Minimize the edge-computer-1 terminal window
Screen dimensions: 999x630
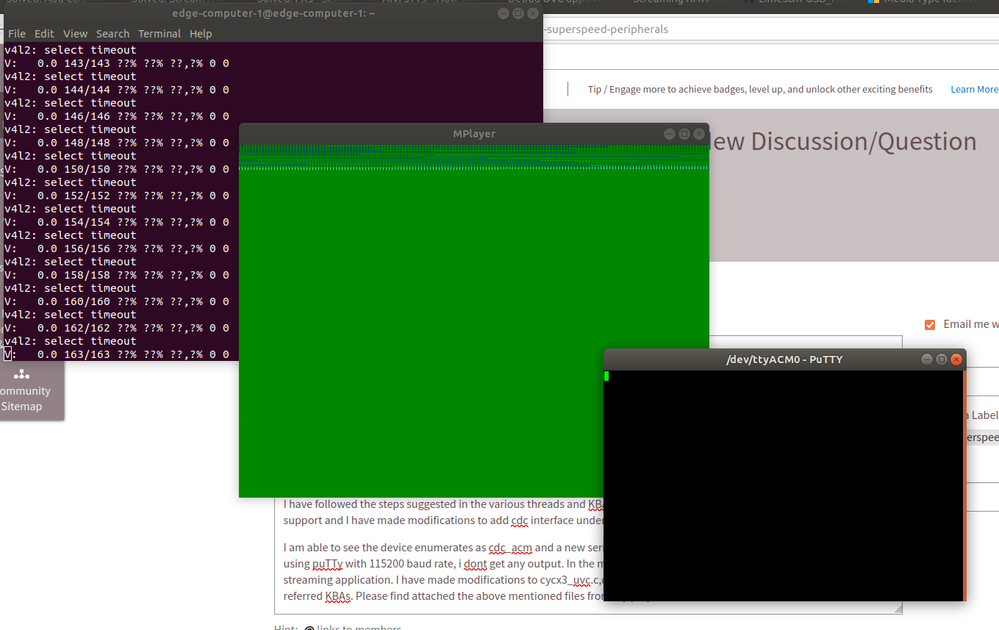503,13
